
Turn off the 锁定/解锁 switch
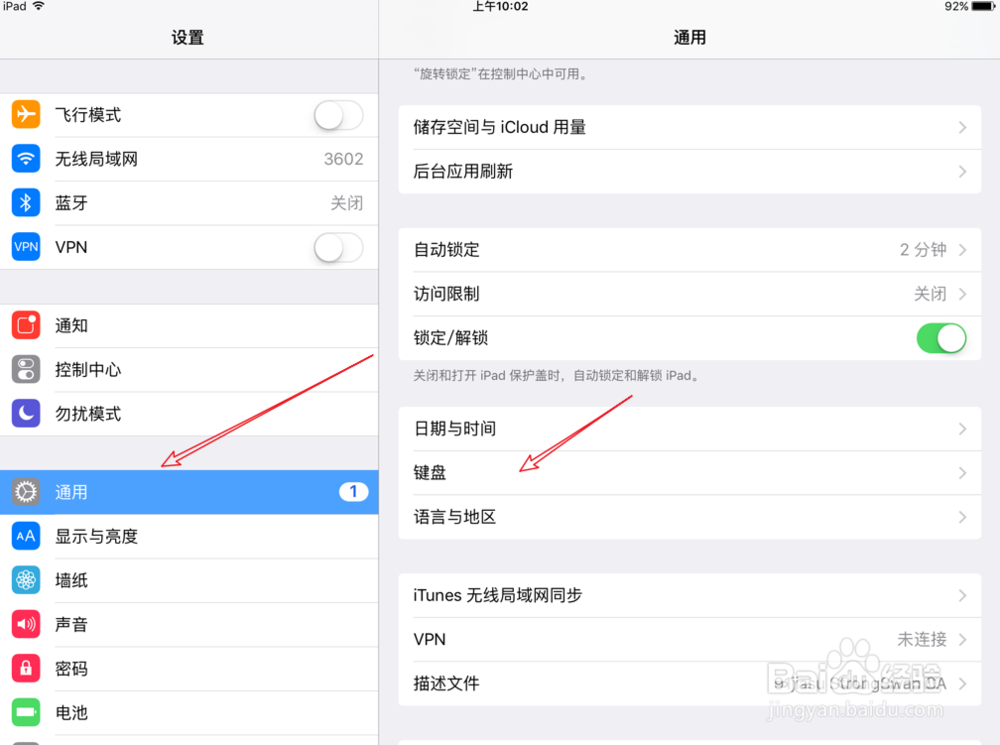click(x=941, y=338)
